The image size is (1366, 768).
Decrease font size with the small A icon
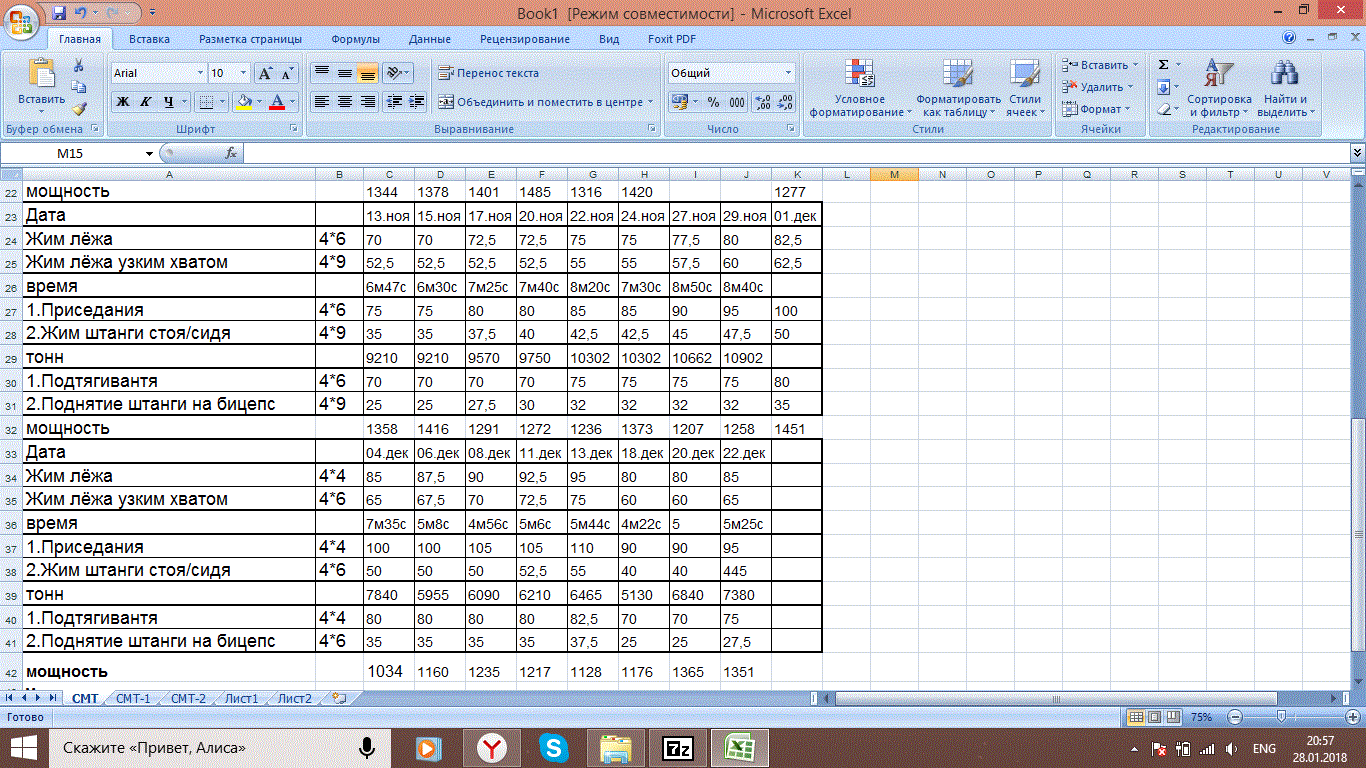pos(287,73)
